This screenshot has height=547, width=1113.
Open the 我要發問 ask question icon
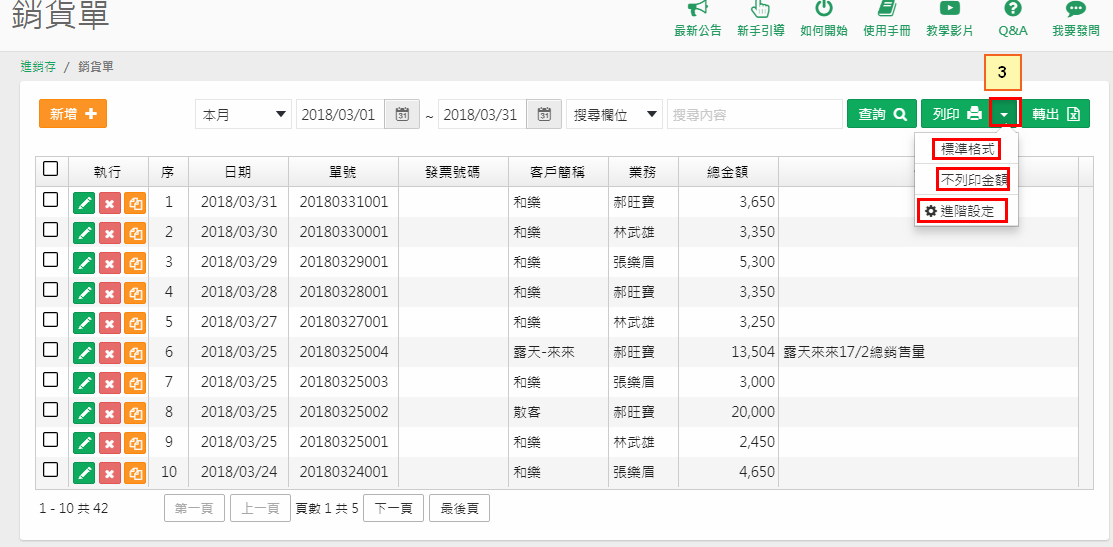(x=1076, y=9)
